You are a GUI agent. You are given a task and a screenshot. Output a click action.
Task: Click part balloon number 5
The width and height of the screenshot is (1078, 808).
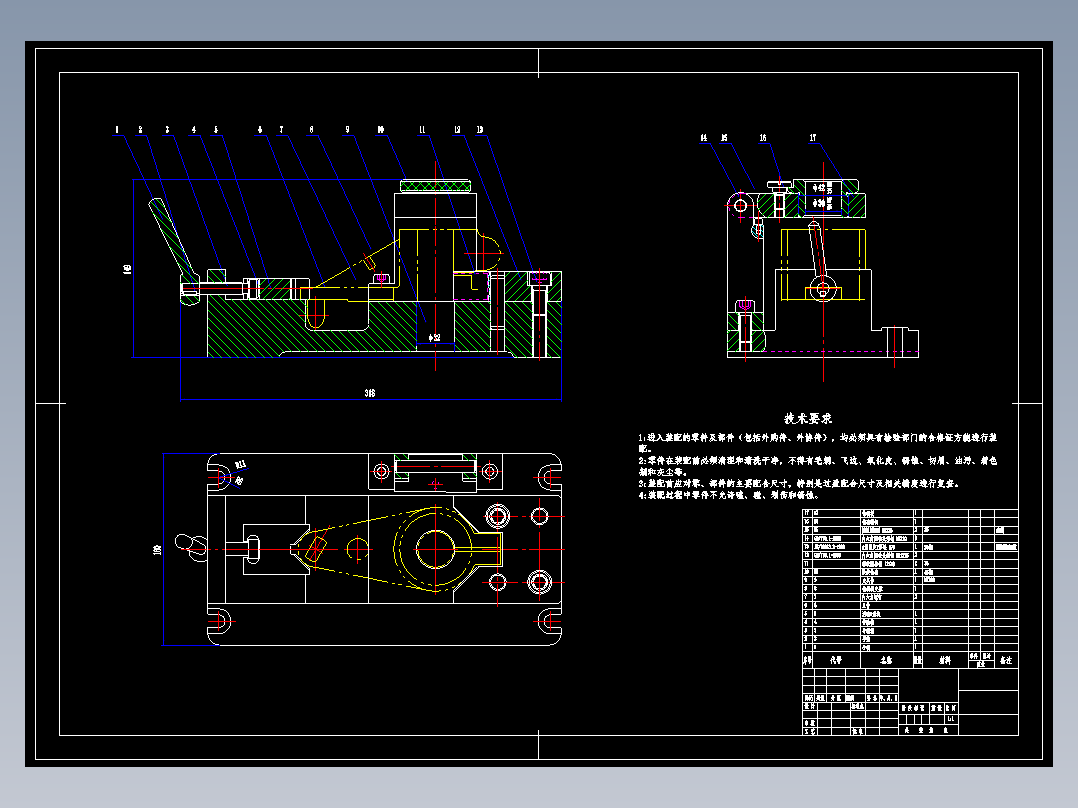pos(216,129)
